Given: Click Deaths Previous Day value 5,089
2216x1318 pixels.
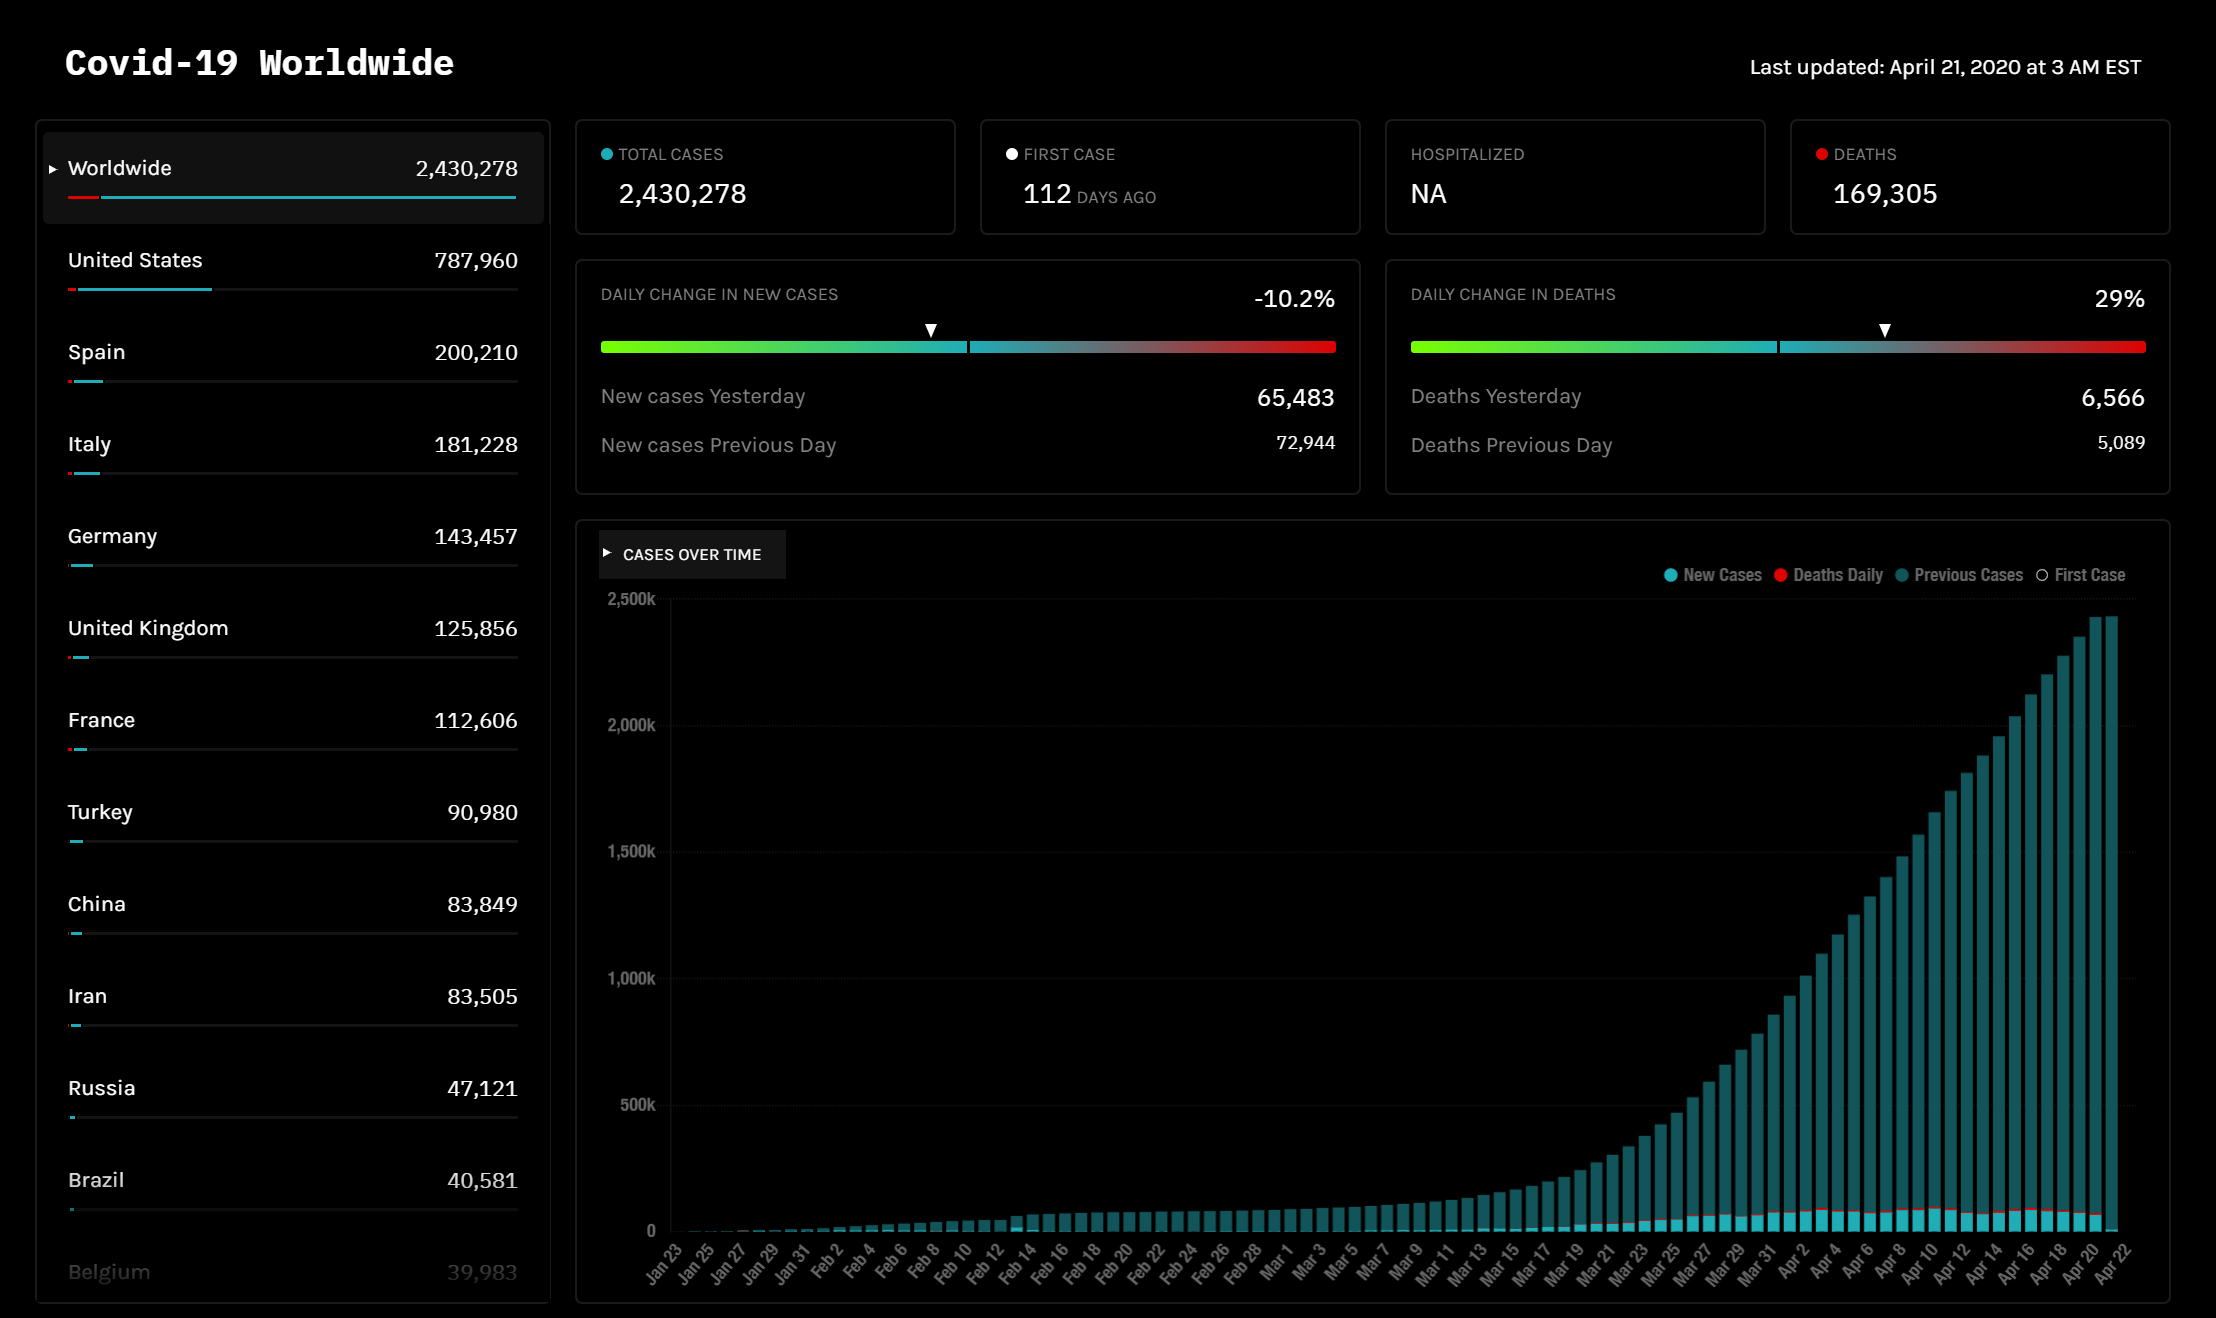Looking at the screenshot, I should [x=2120, y=443].
